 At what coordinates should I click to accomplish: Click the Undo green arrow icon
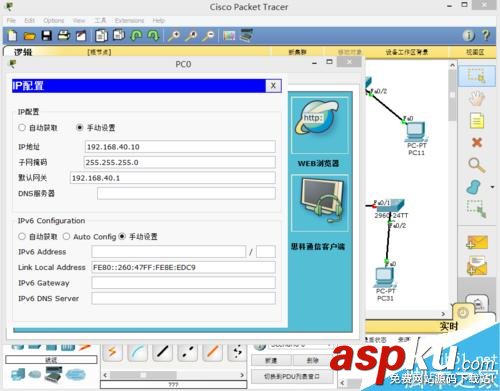point(136,35)
